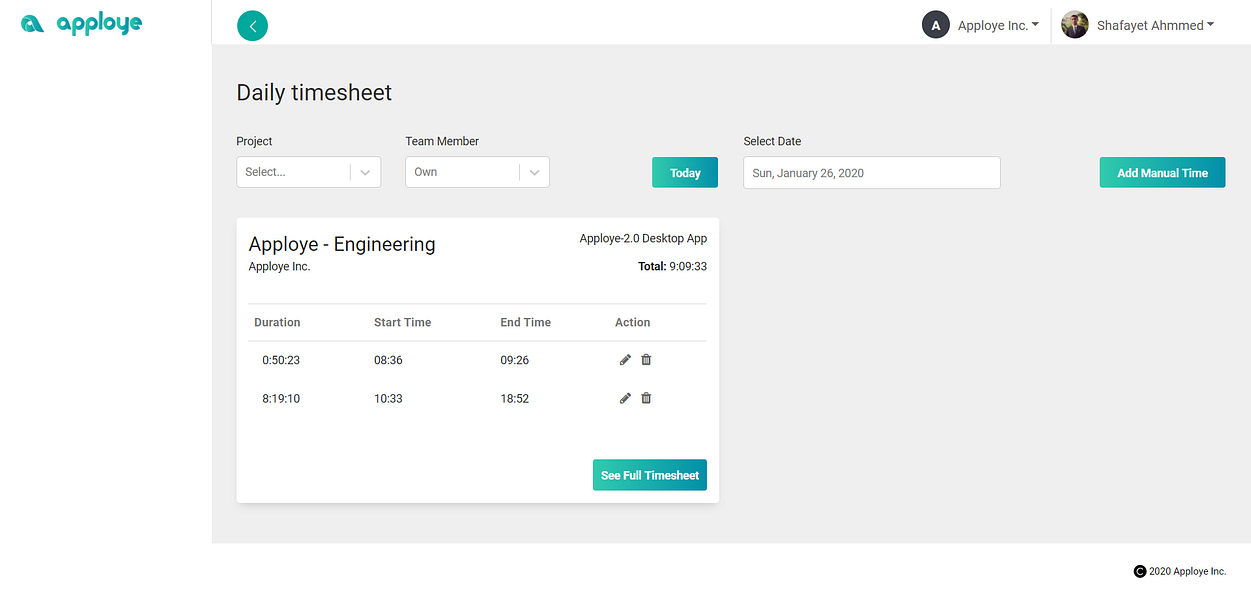Click the Duration column header

277,322
